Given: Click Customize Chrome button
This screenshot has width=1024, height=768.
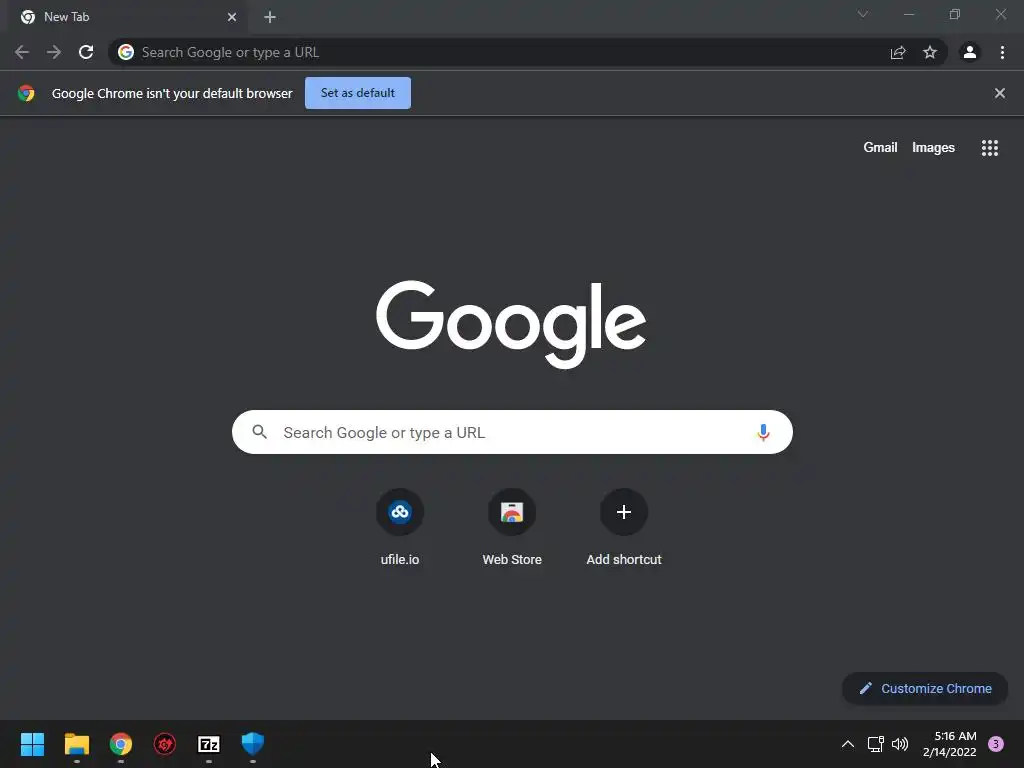Looking at the screenshot, I should tap(925, 688).
